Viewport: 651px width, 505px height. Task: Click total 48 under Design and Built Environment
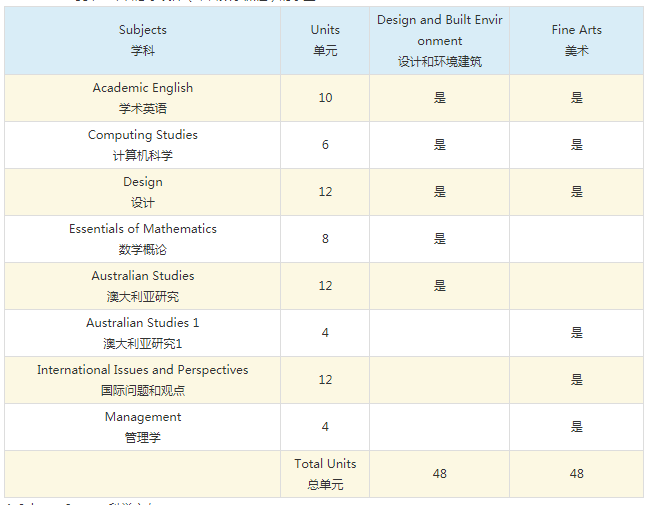pyautogui.click(x=440, y=474)
